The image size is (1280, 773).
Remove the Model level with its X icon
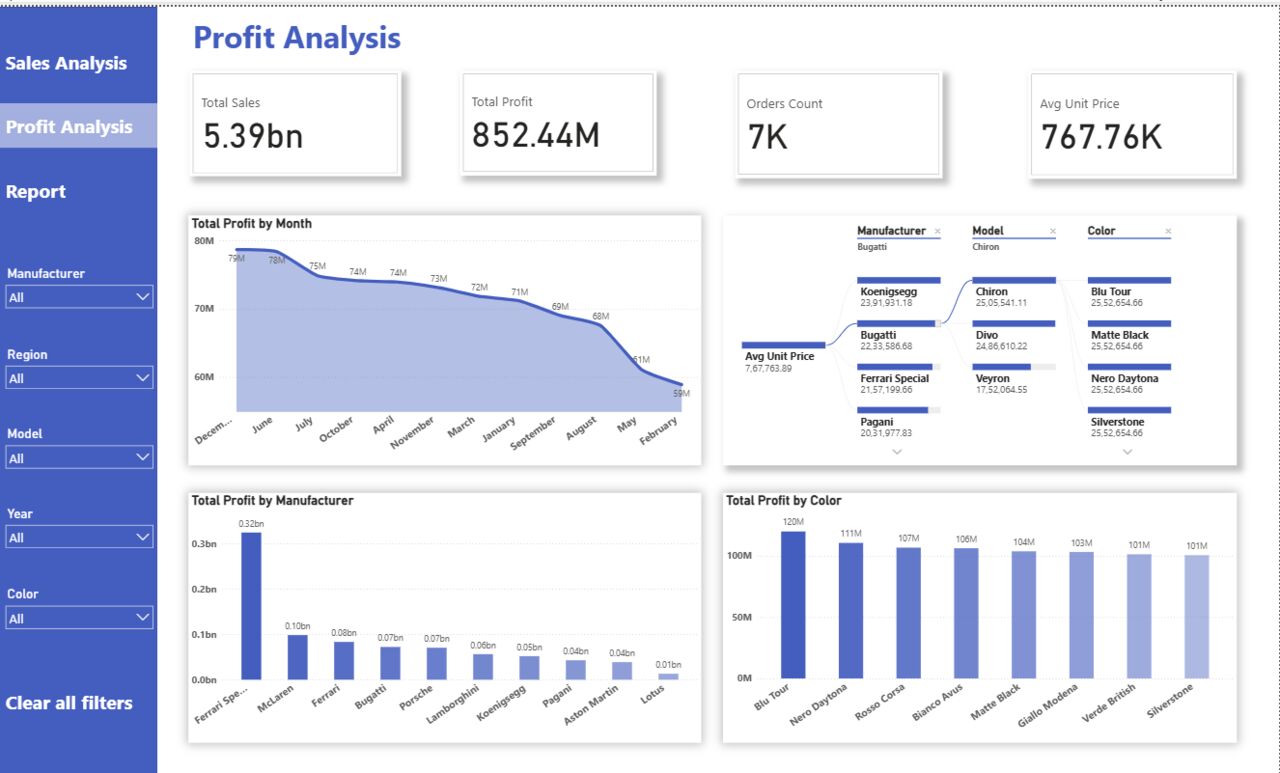1052,231
